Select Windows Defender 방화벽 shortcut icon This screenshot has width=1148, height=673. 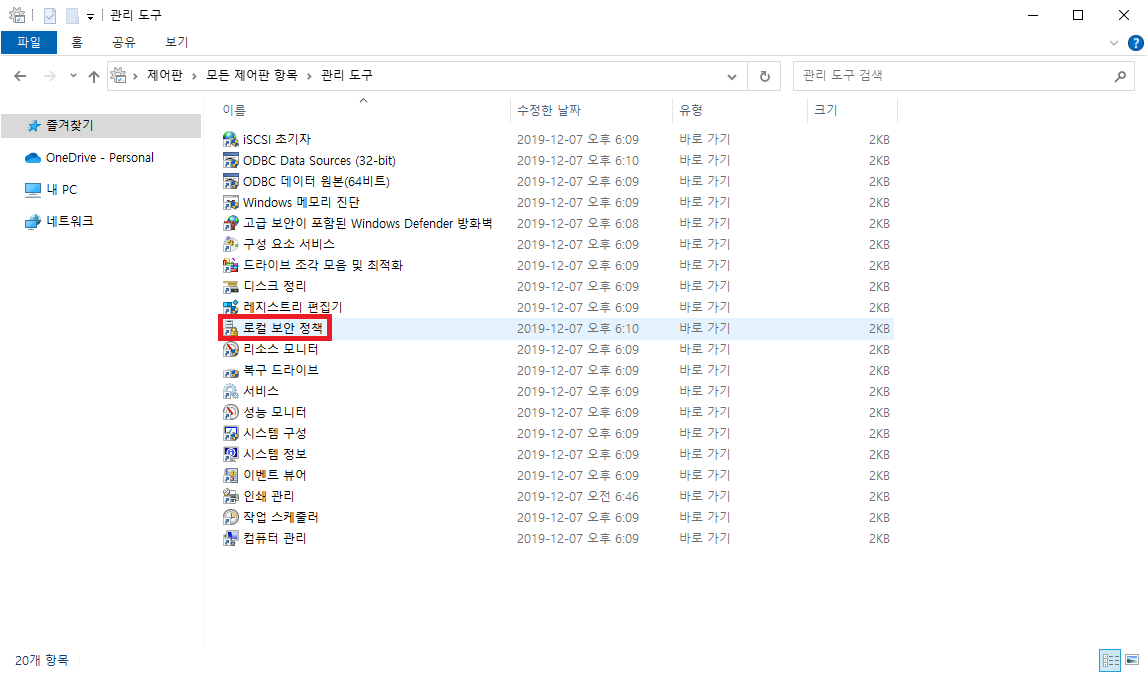(231, 223)
